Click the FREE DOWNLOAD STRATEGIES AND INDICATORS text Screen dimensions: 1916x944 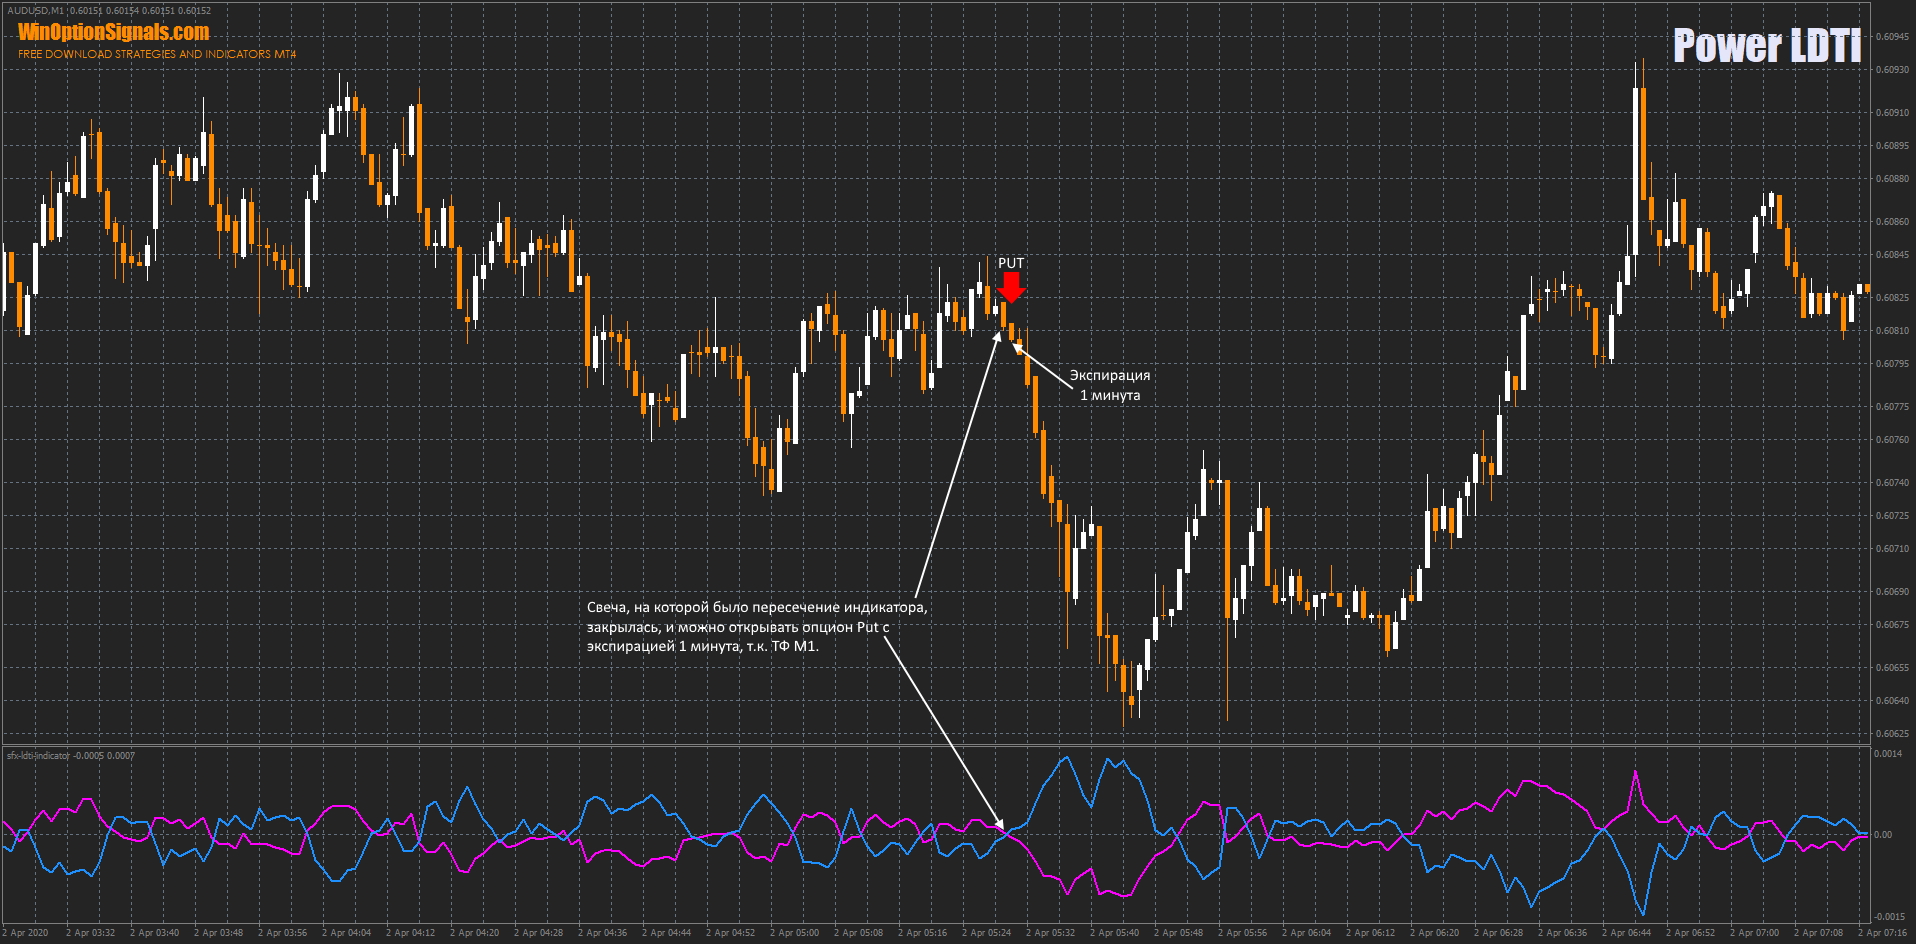(x=157, y=54)
